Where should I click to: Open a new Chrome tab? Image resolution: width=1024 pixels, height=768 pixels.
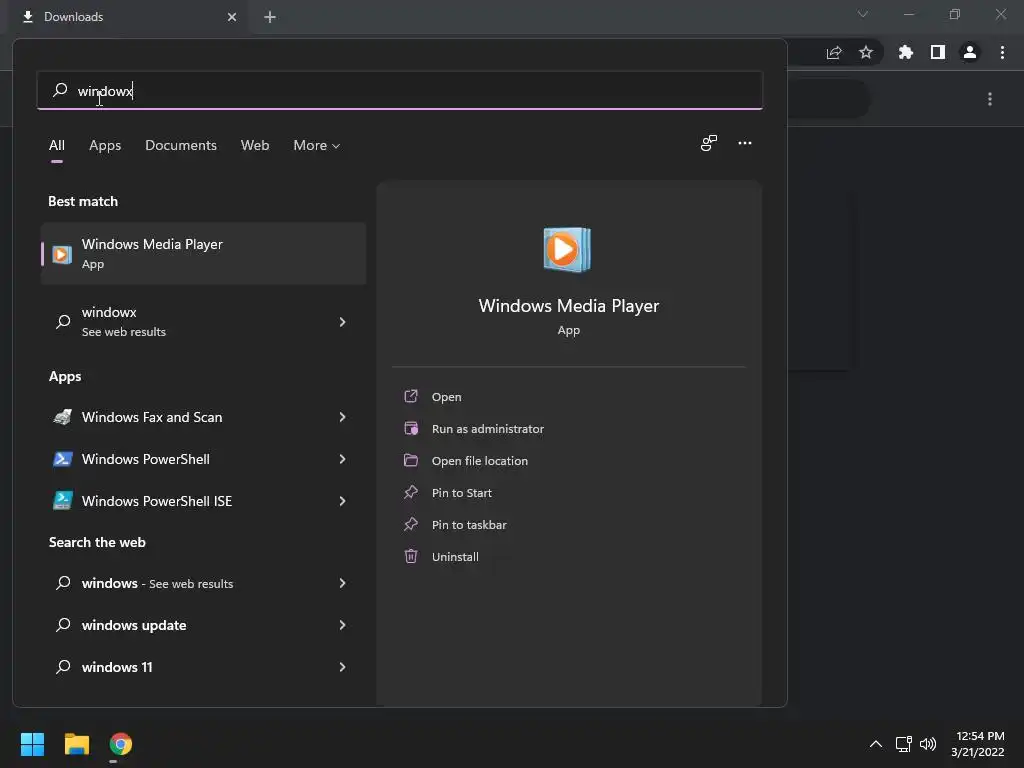coord(270,17)
